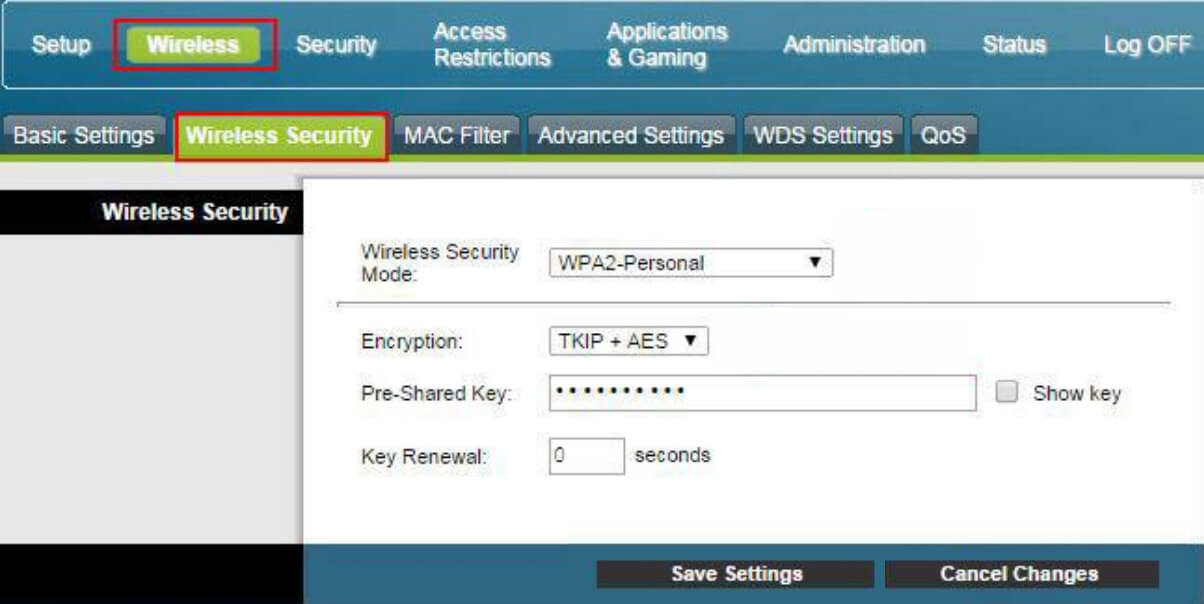Click the Key Renewal seconds field
Image resolution: width=1204 pixels, height=604 pixels.
[587, 456]
